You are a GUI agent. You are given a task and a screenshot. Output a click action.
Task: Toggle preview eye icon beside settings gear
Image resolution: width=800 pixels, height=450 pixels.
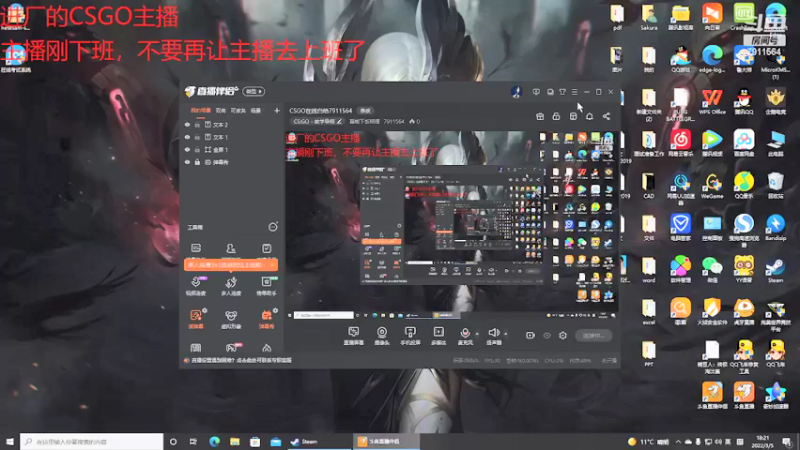547,335
